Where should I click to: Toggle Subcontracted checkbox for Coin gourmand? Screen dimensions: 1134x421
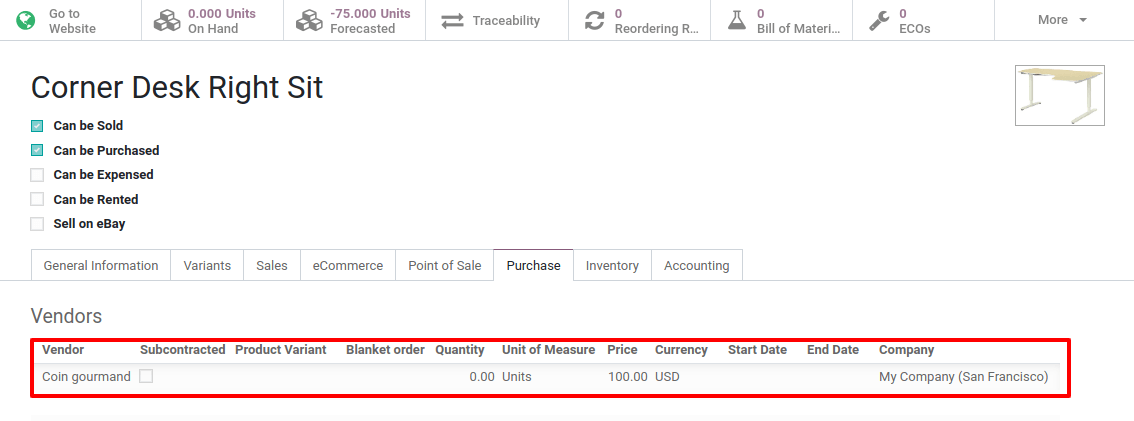tap(146, 377)
